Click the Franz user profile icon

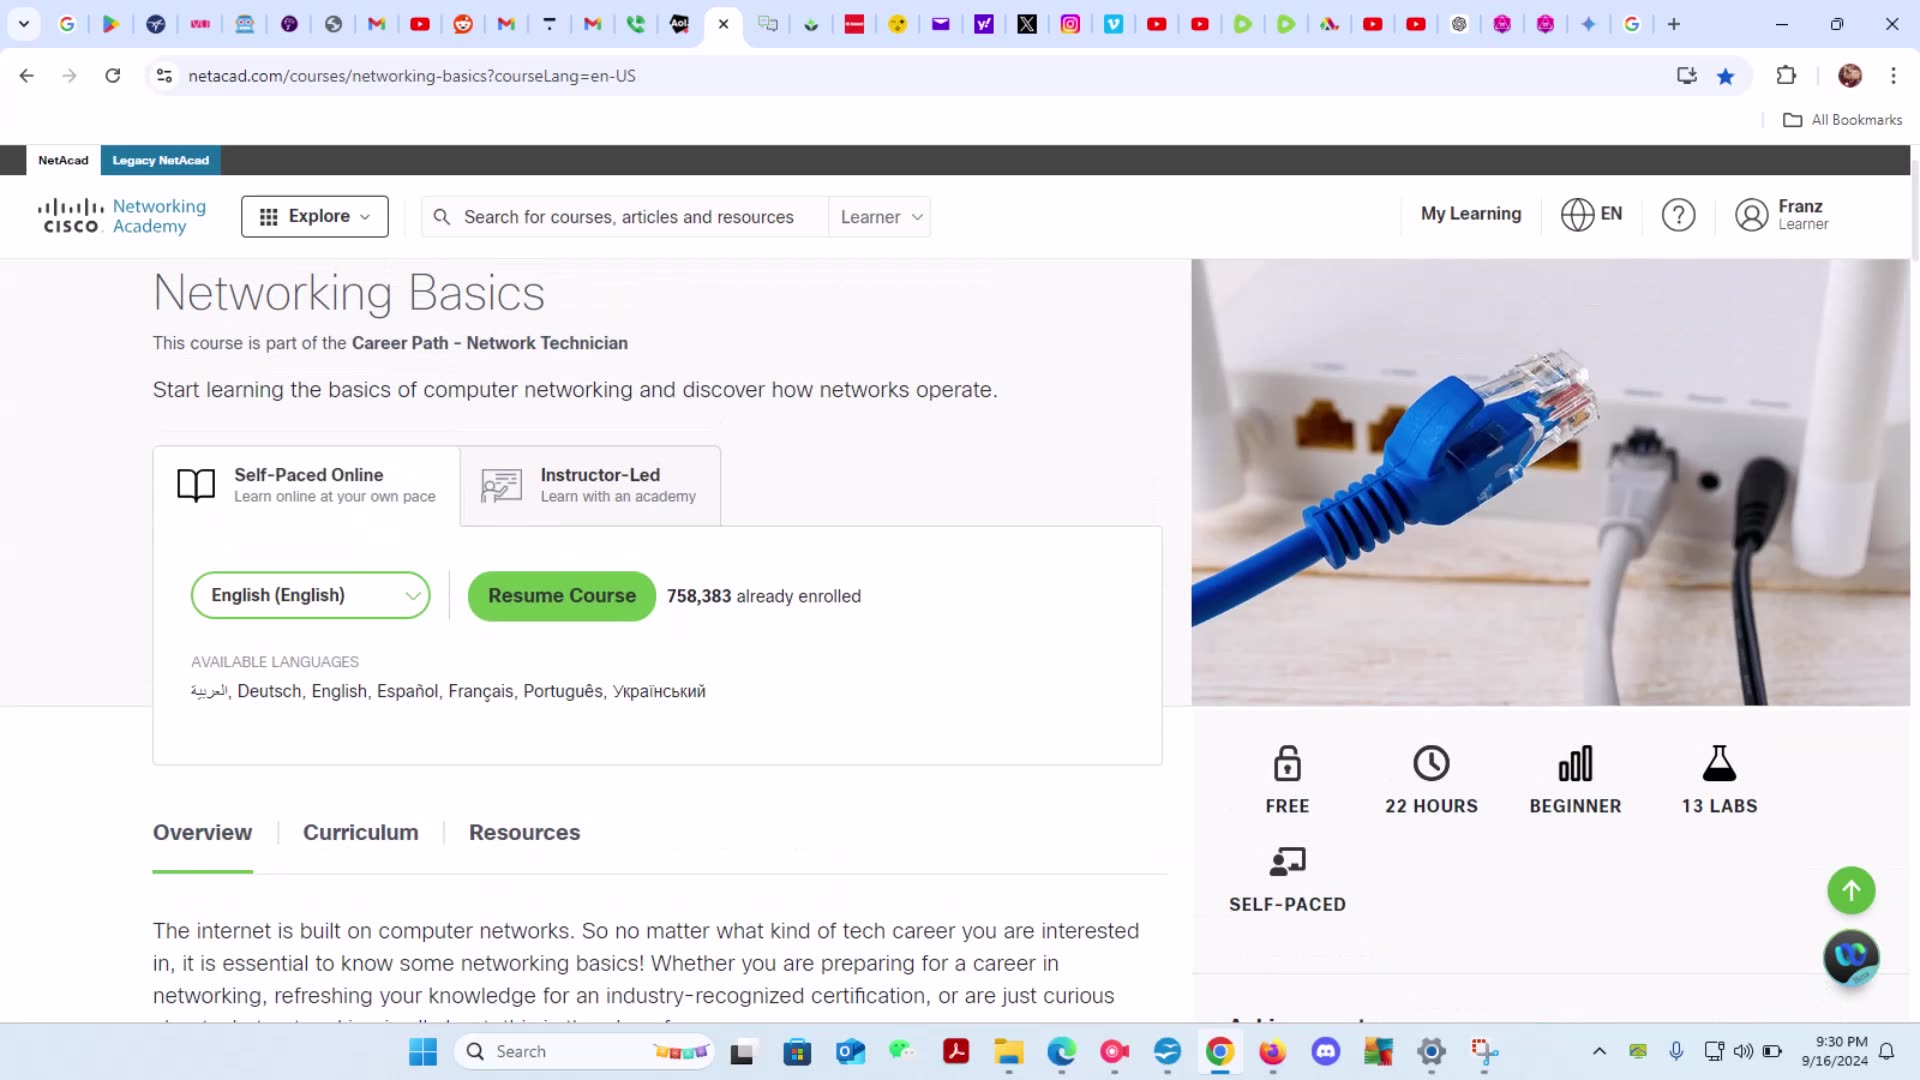(x=1751, y=215)
